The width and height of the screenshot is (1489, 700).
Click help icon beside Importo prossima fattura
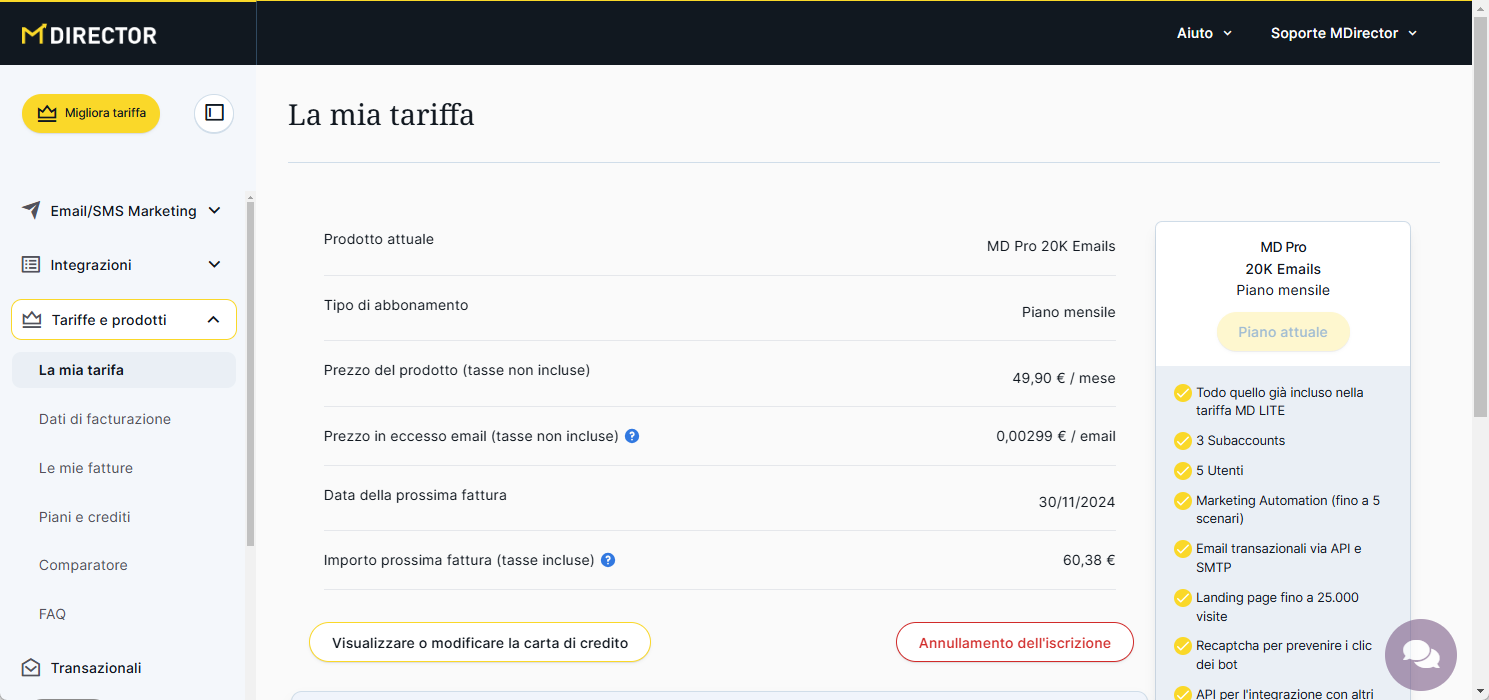(608, 560)
